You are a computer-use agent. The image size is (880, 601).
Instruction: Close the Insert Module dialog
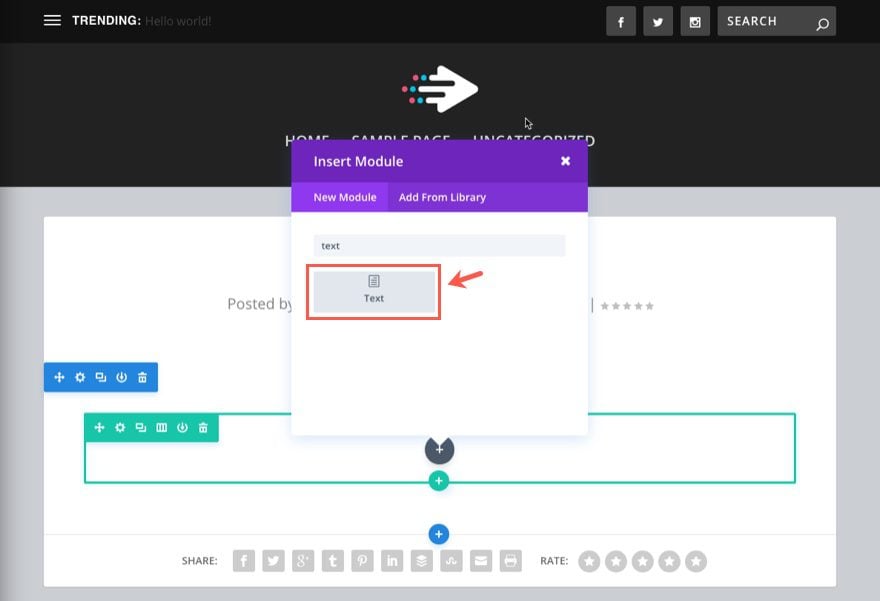[x=565, y=161]
